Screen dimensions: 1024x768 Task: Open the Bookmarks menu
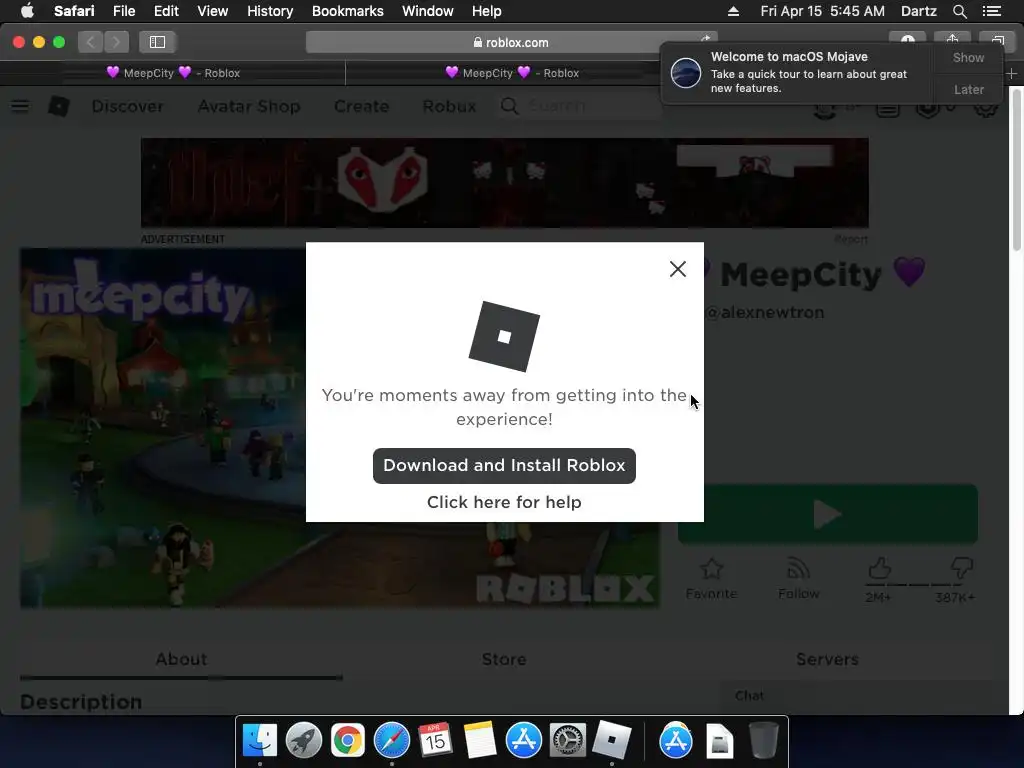click(x=347, y=11)
